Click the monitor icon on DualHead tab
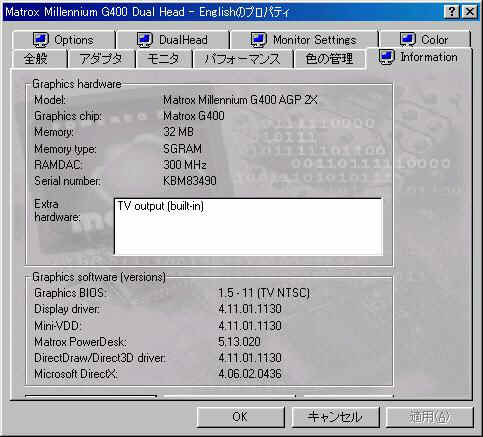The height and width of the screenshot is (437, 483). [145, 40]
